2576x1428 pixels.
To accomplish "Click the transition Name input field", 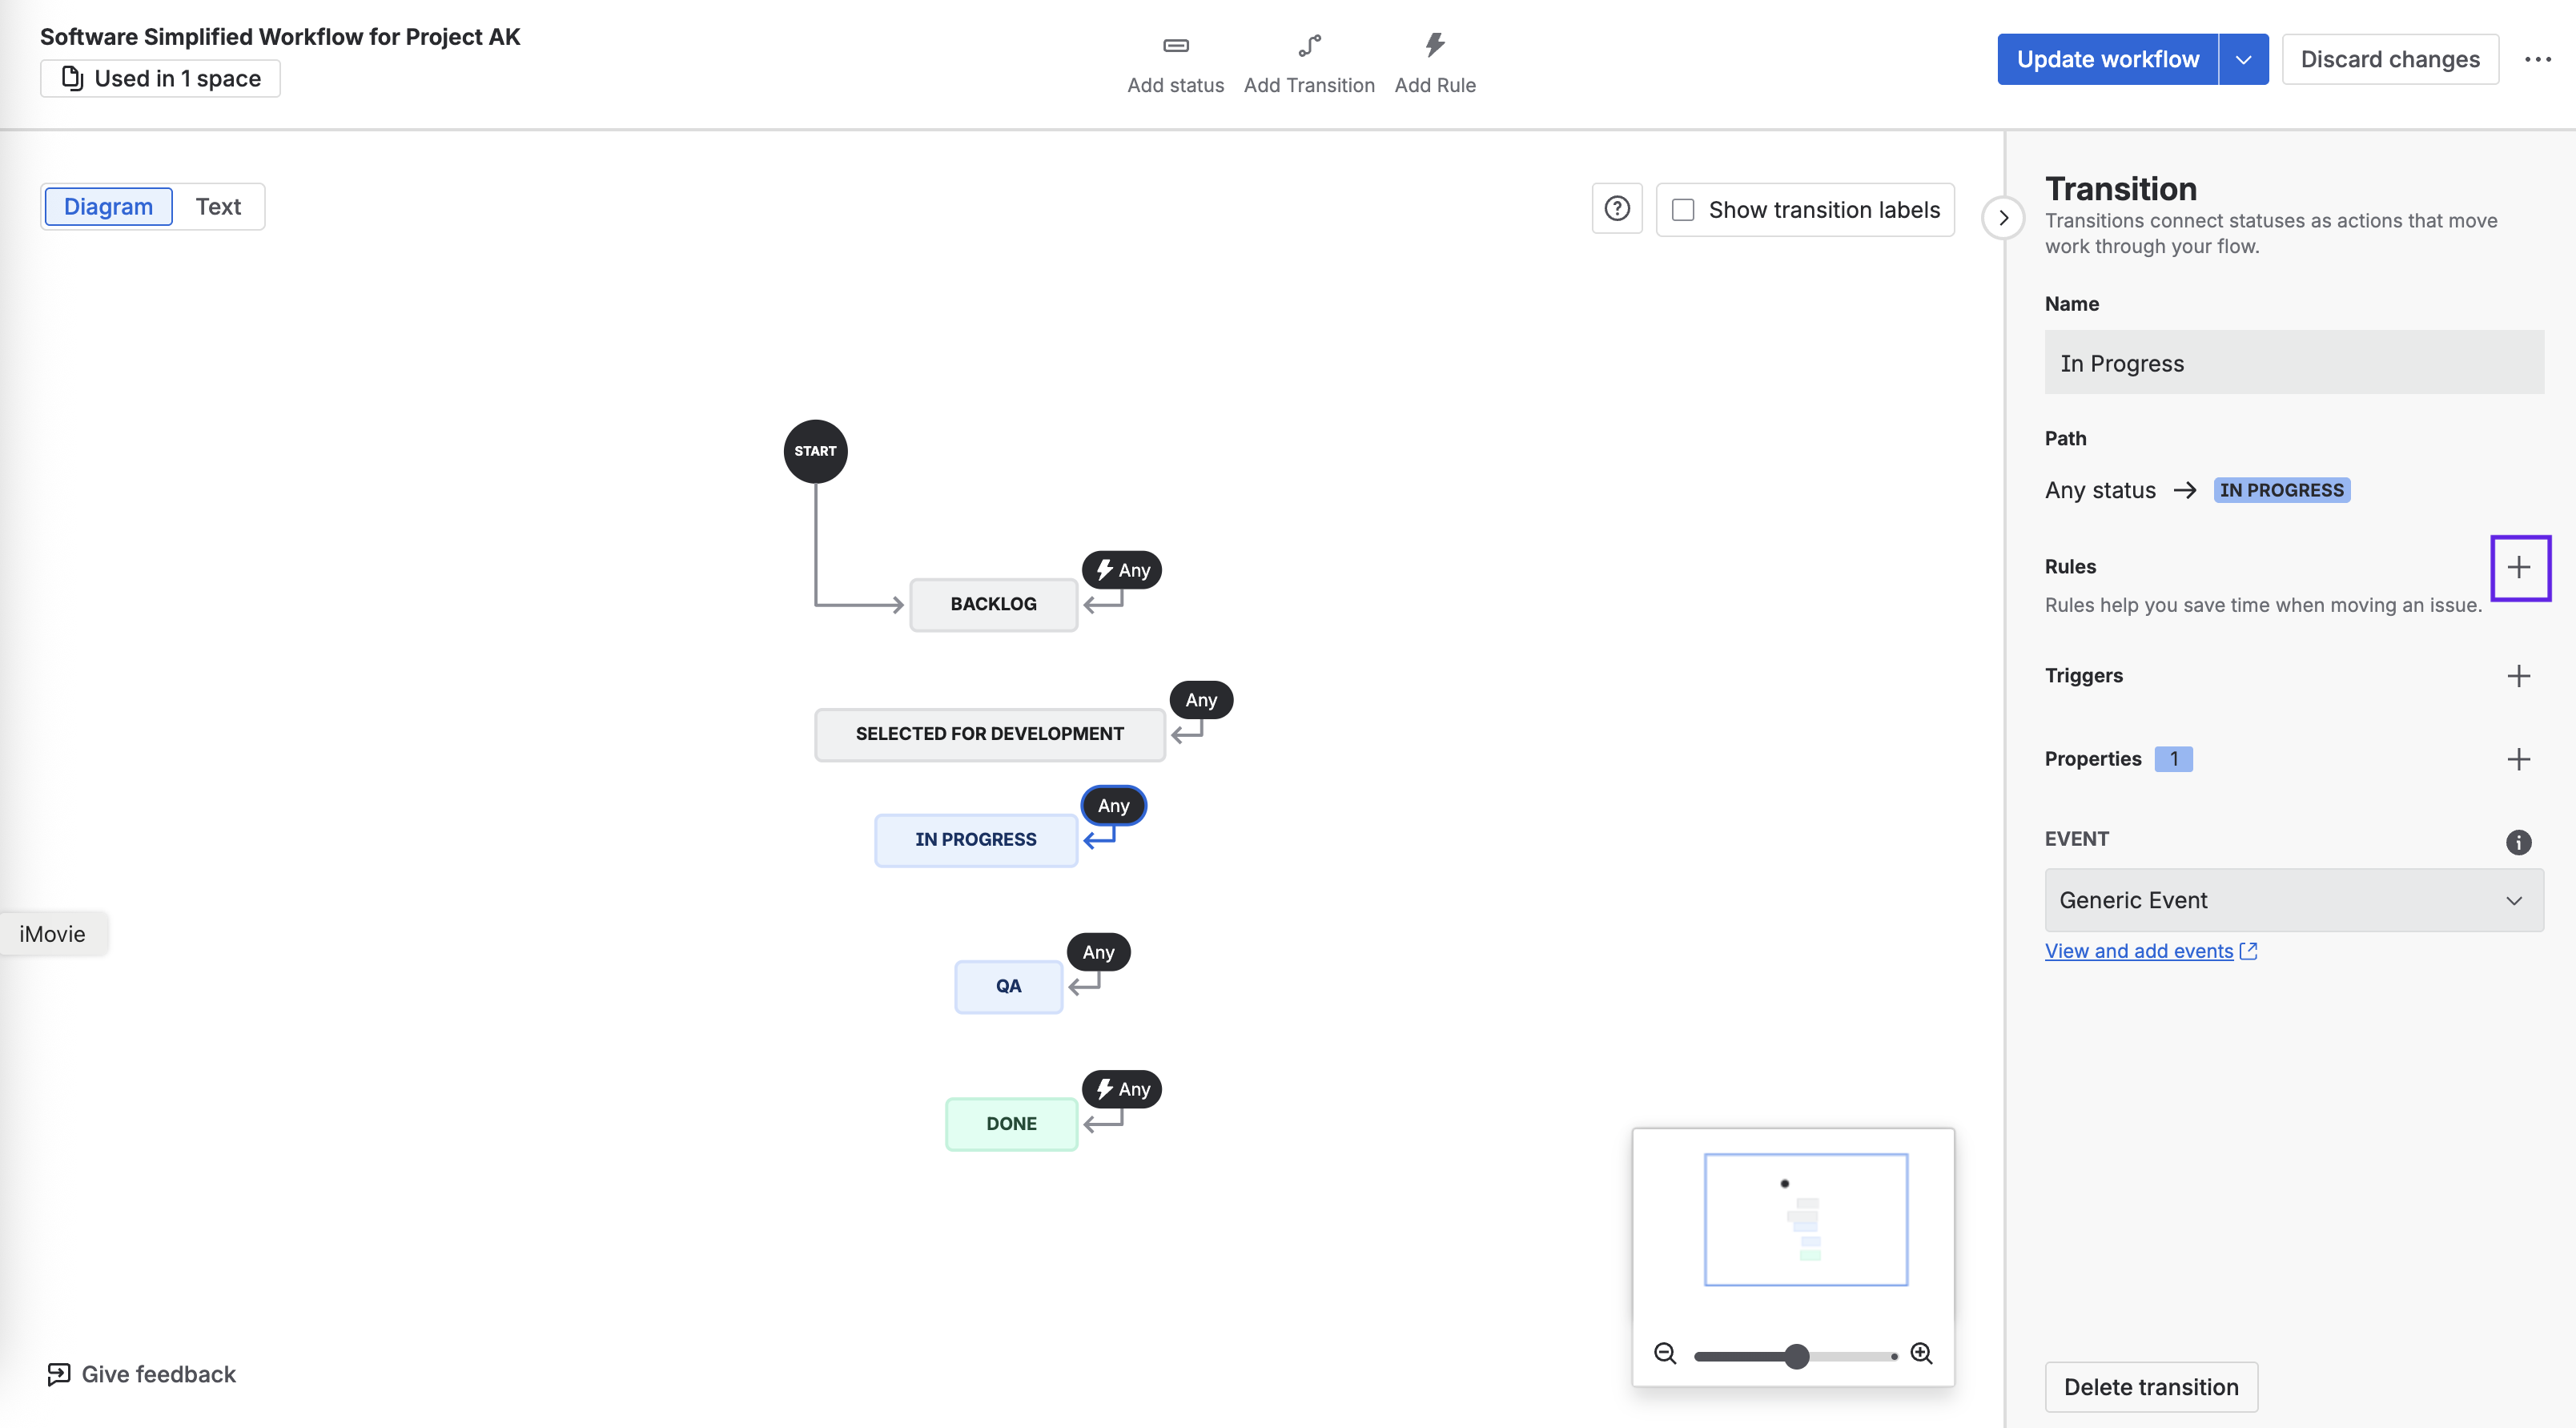I will pos(2293,363).
